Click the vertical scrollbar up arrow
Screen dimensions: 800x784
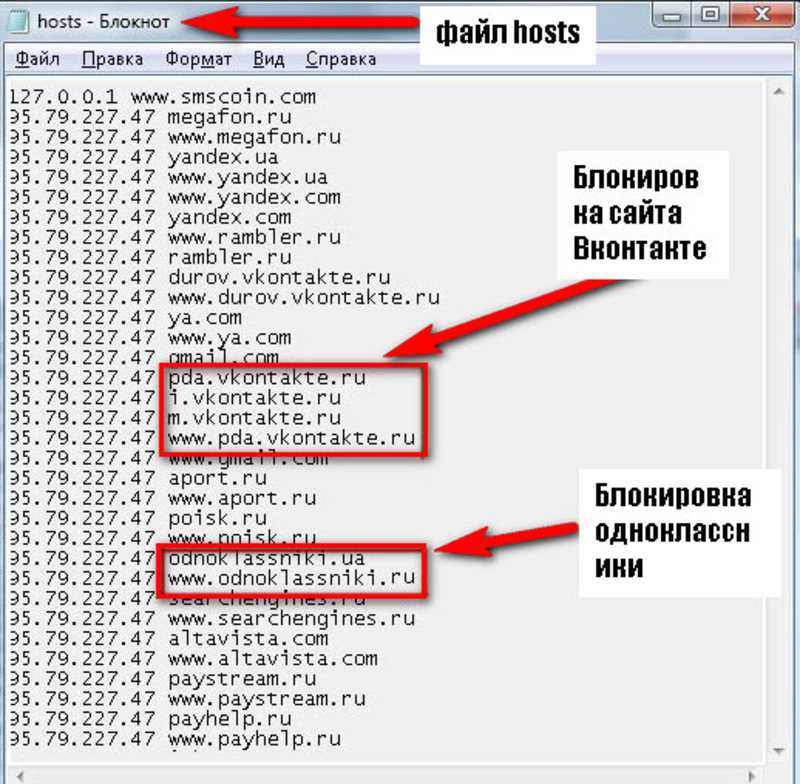(x=778, y=92)
